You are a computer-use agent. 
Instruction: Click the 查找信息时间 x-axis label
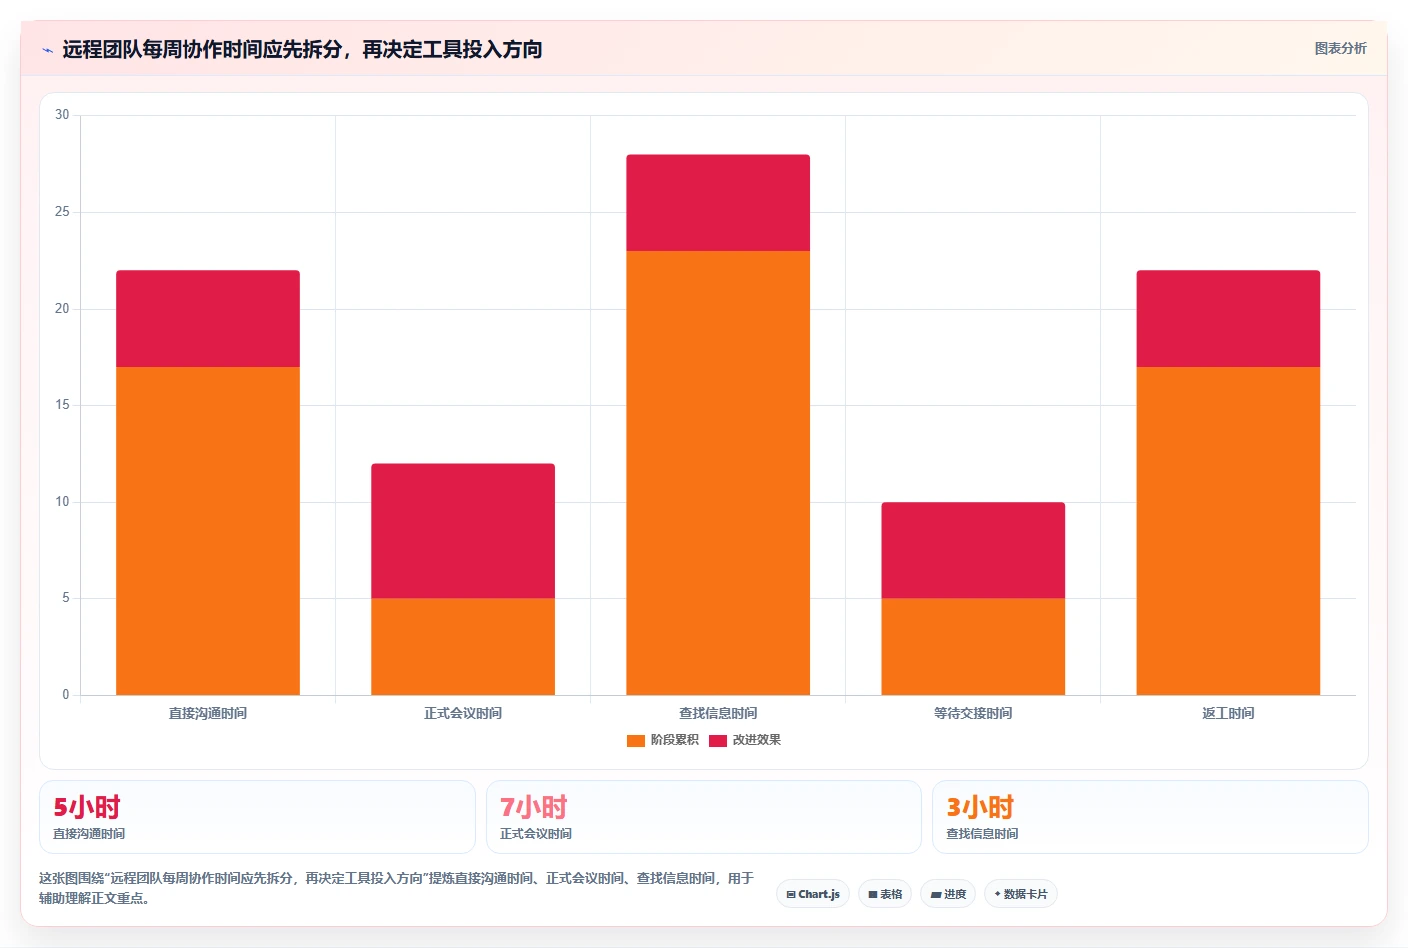[718, 713]
